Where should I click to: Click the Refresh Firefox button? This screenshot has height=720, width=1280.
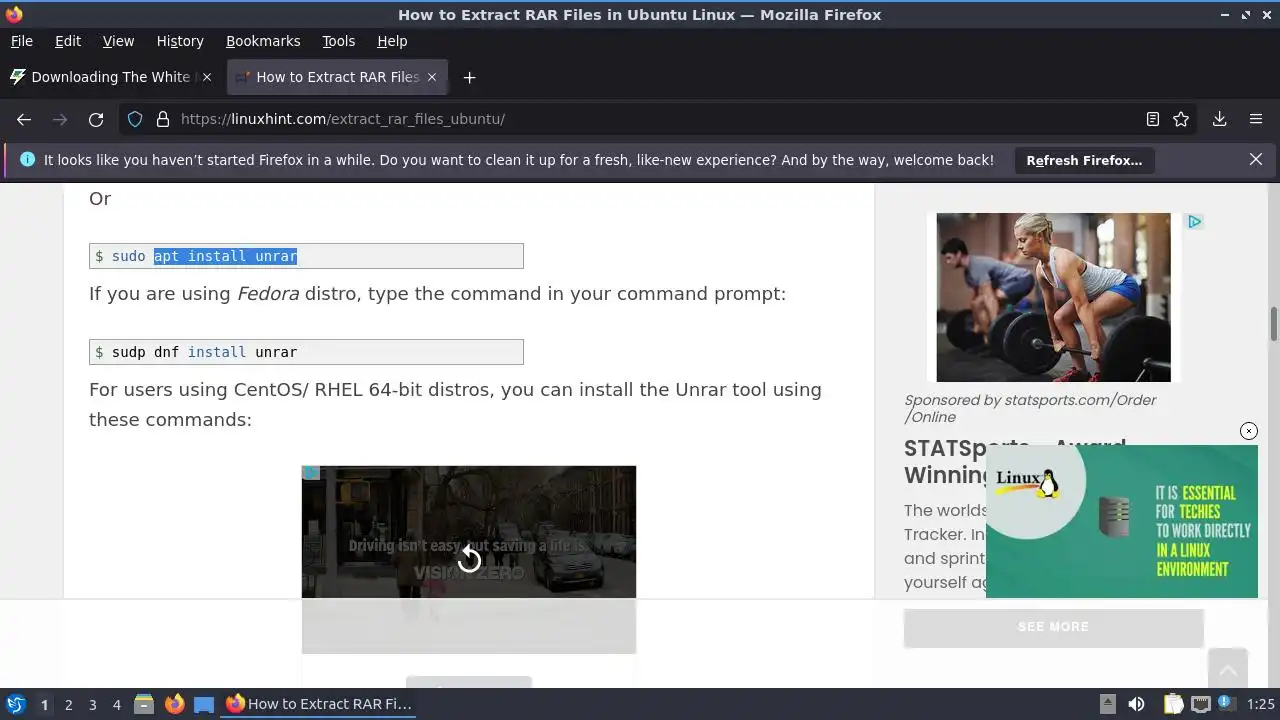tap(1084, 160)
